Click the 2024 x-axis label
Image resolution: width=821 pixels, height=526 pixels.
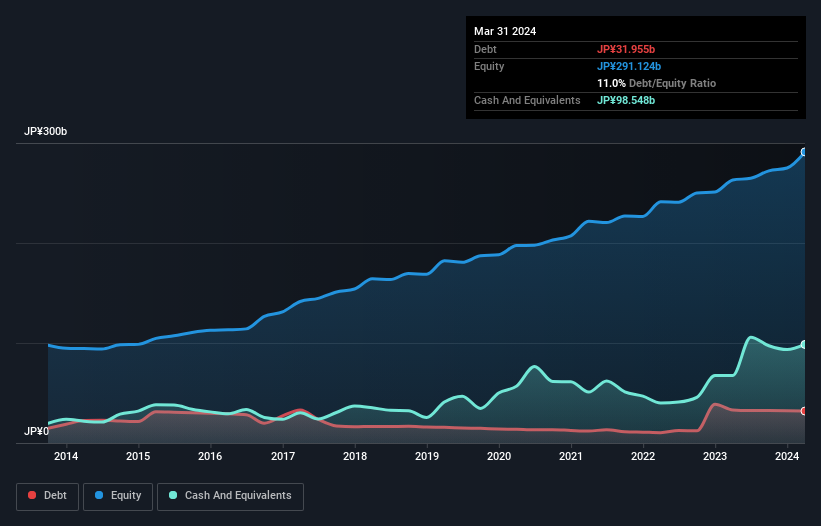[787, 457]
